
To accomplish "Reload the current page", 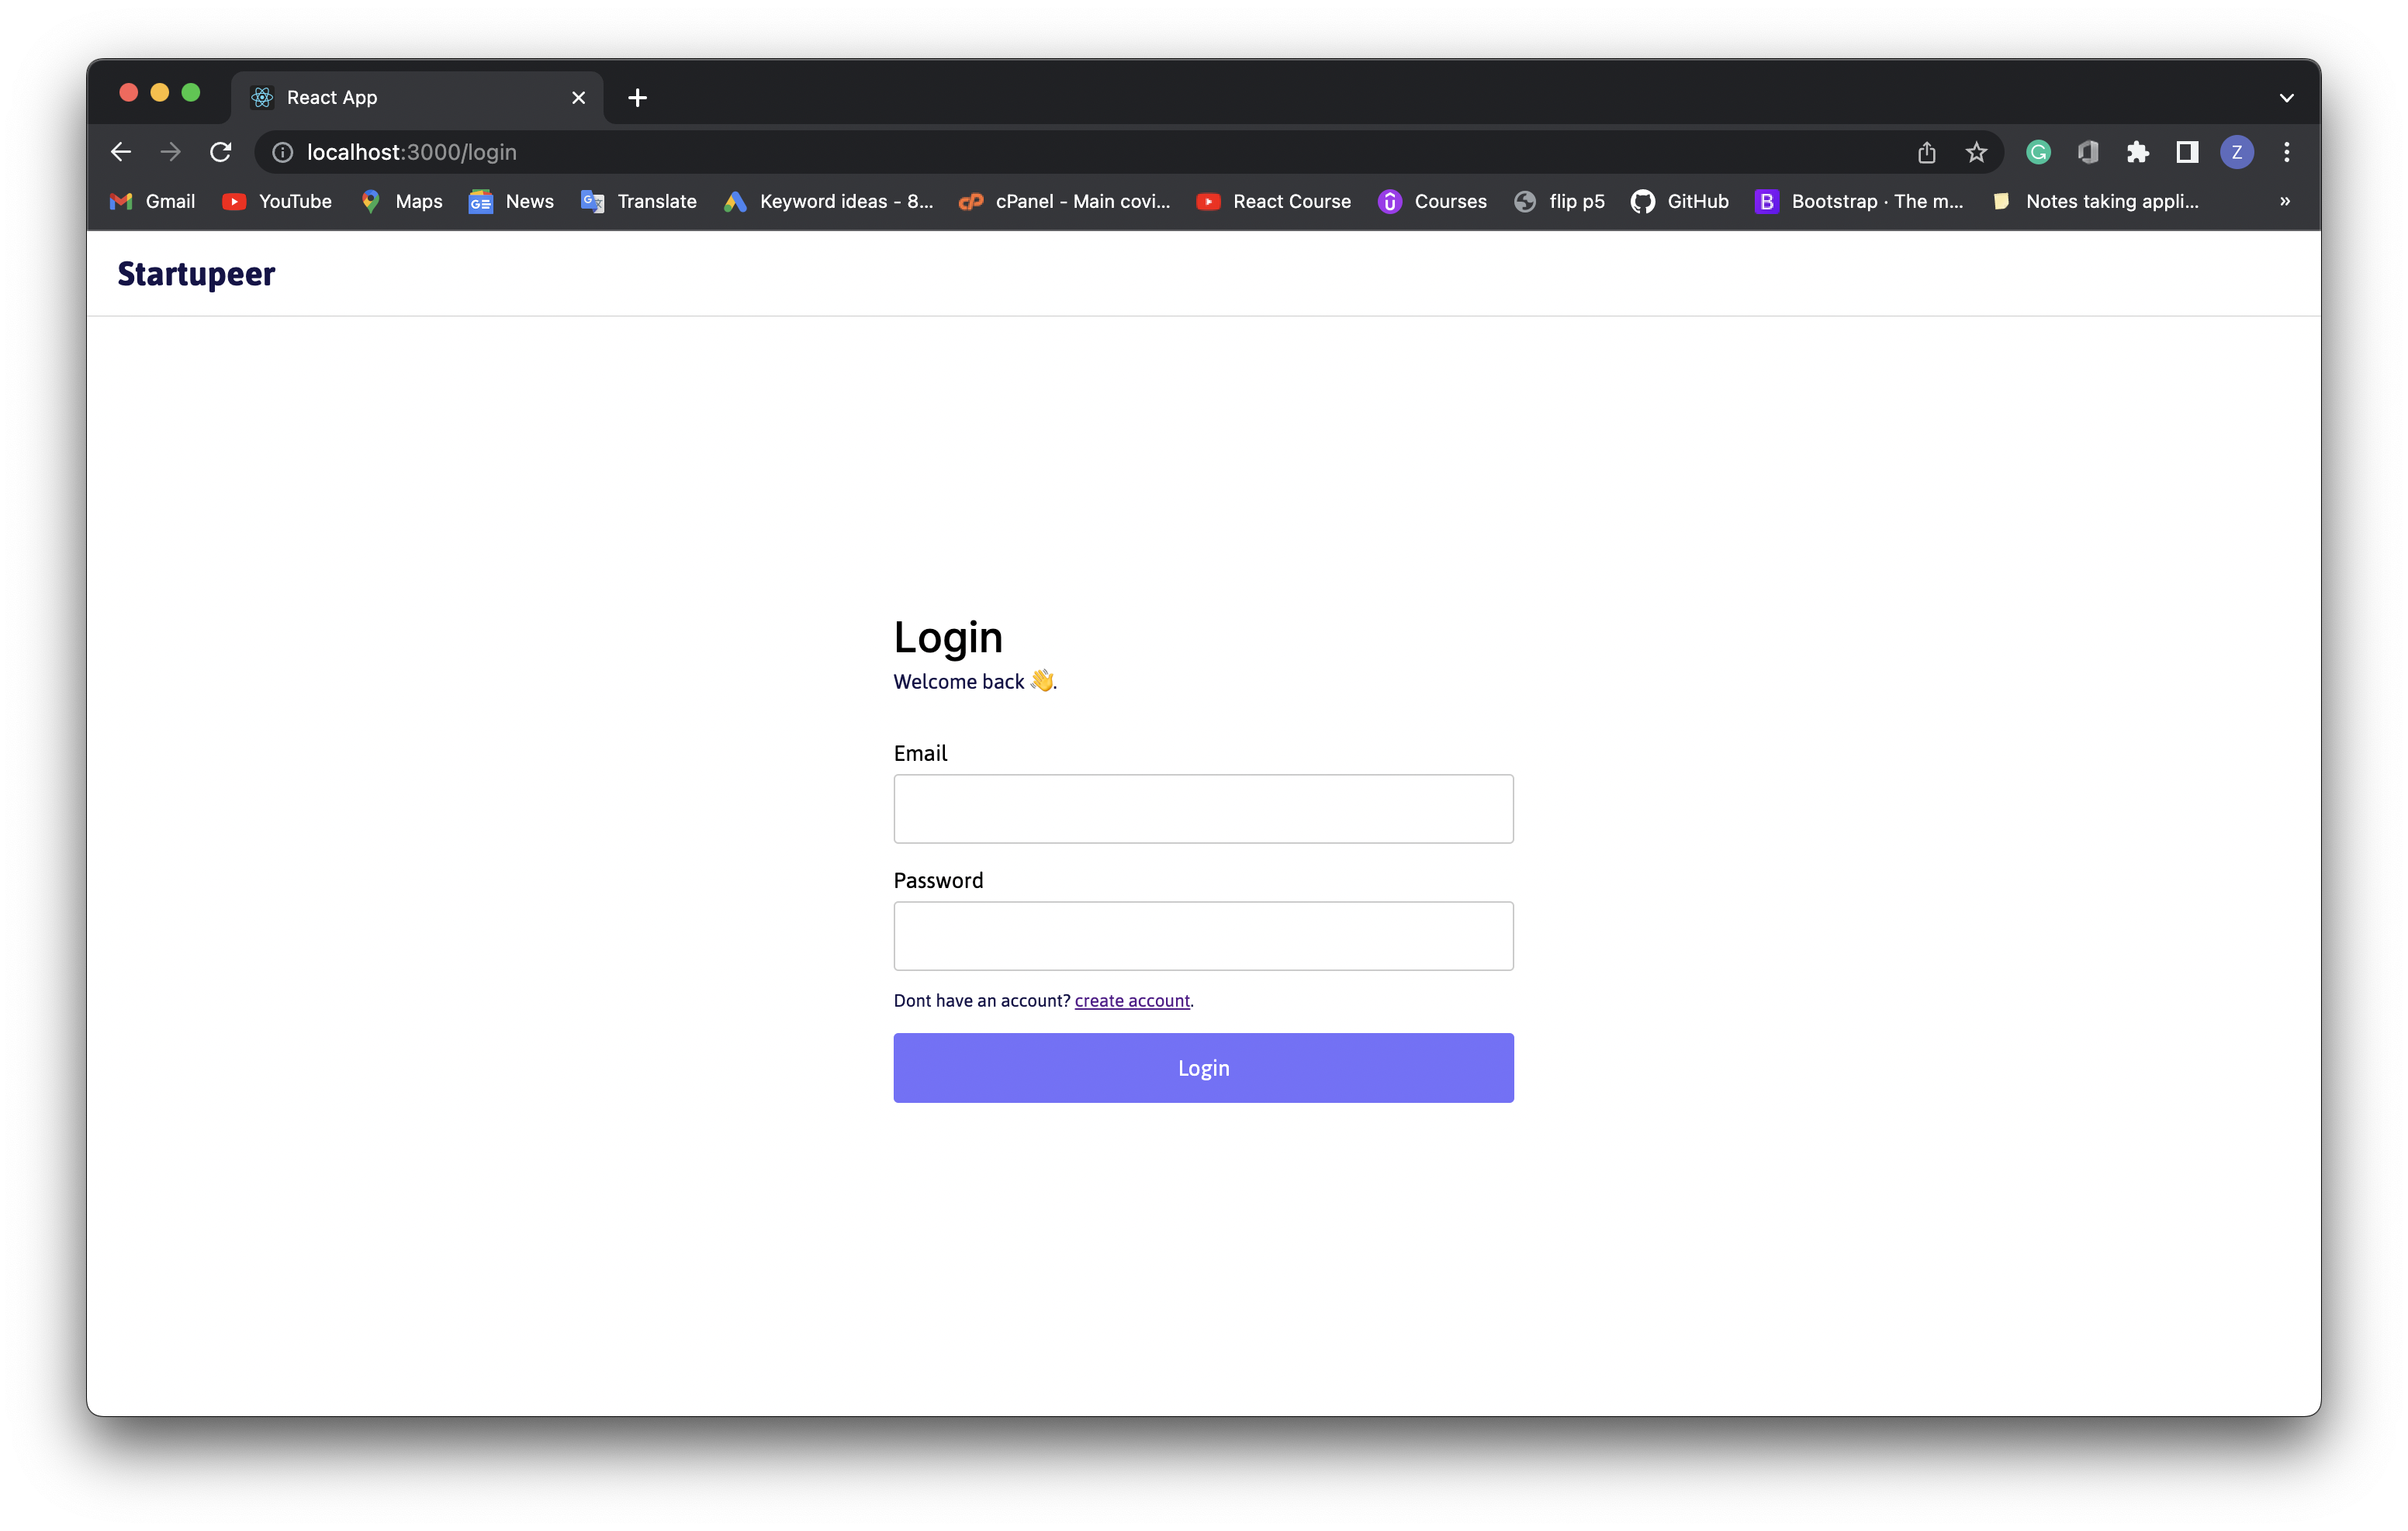I will coord(221,152).
